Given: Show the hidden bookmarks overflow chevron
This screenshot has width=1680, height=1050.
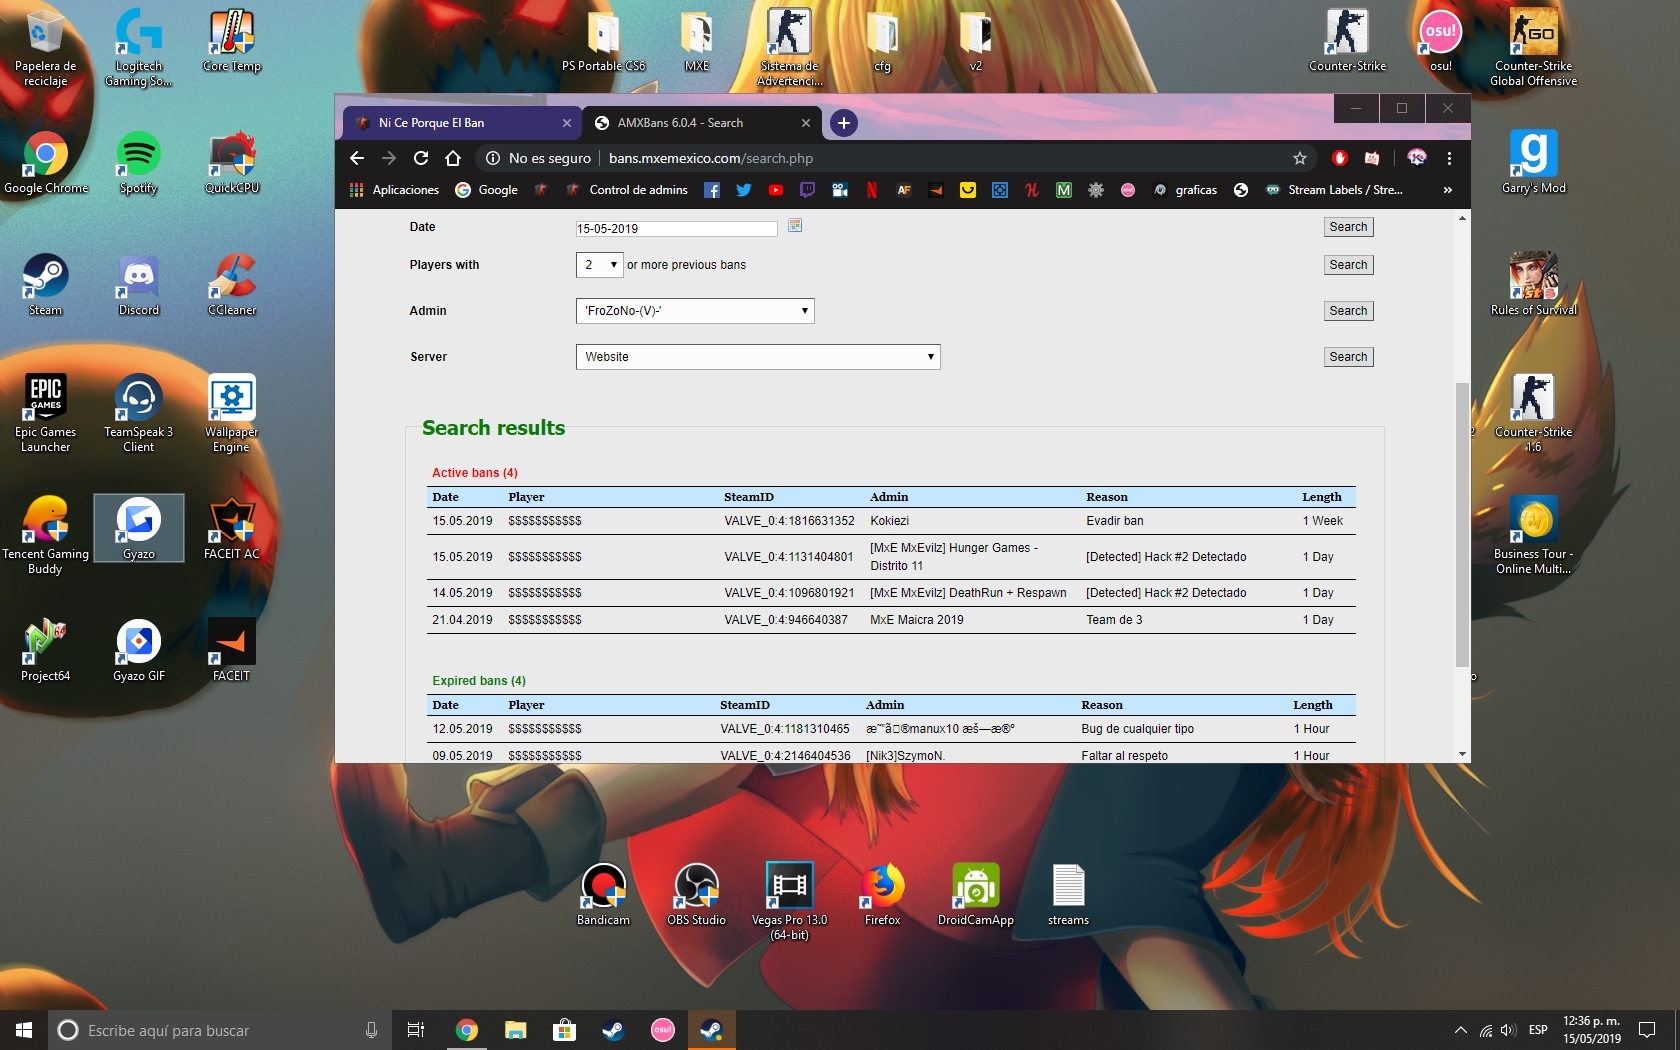Looking at the screenshot, I should 1447,190.
